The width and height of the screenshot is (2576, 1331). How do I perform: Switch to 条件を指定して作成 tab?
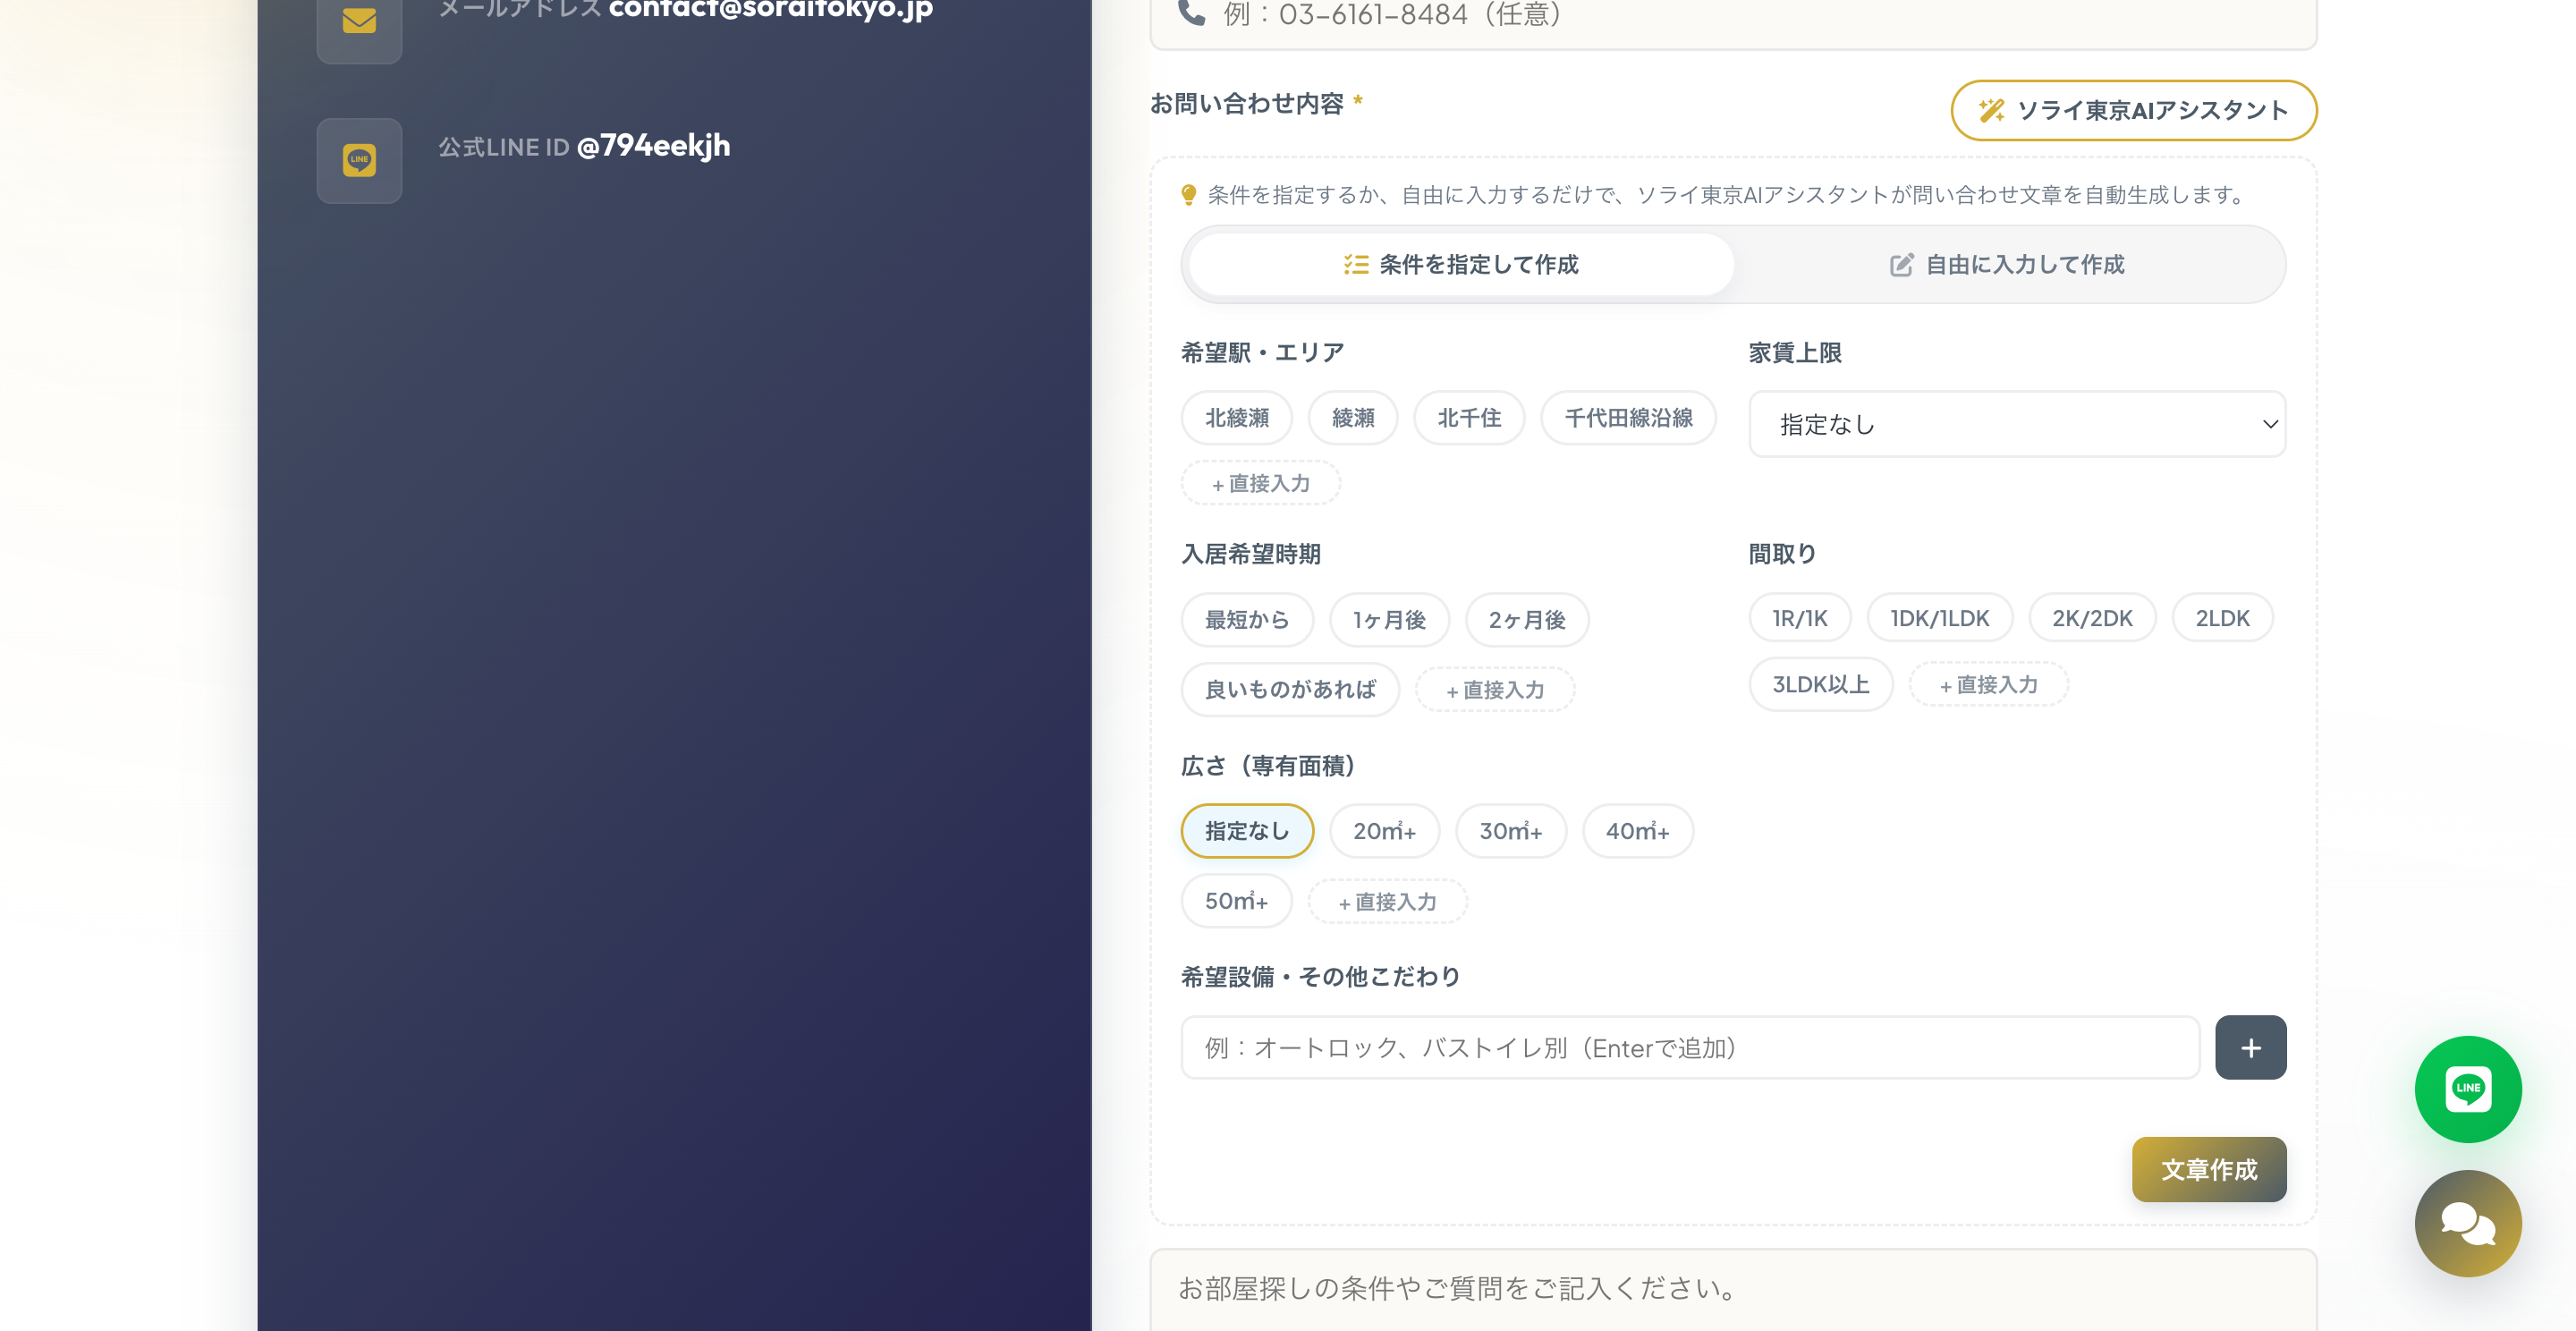pyautogui.click(x=1461, y=264)
